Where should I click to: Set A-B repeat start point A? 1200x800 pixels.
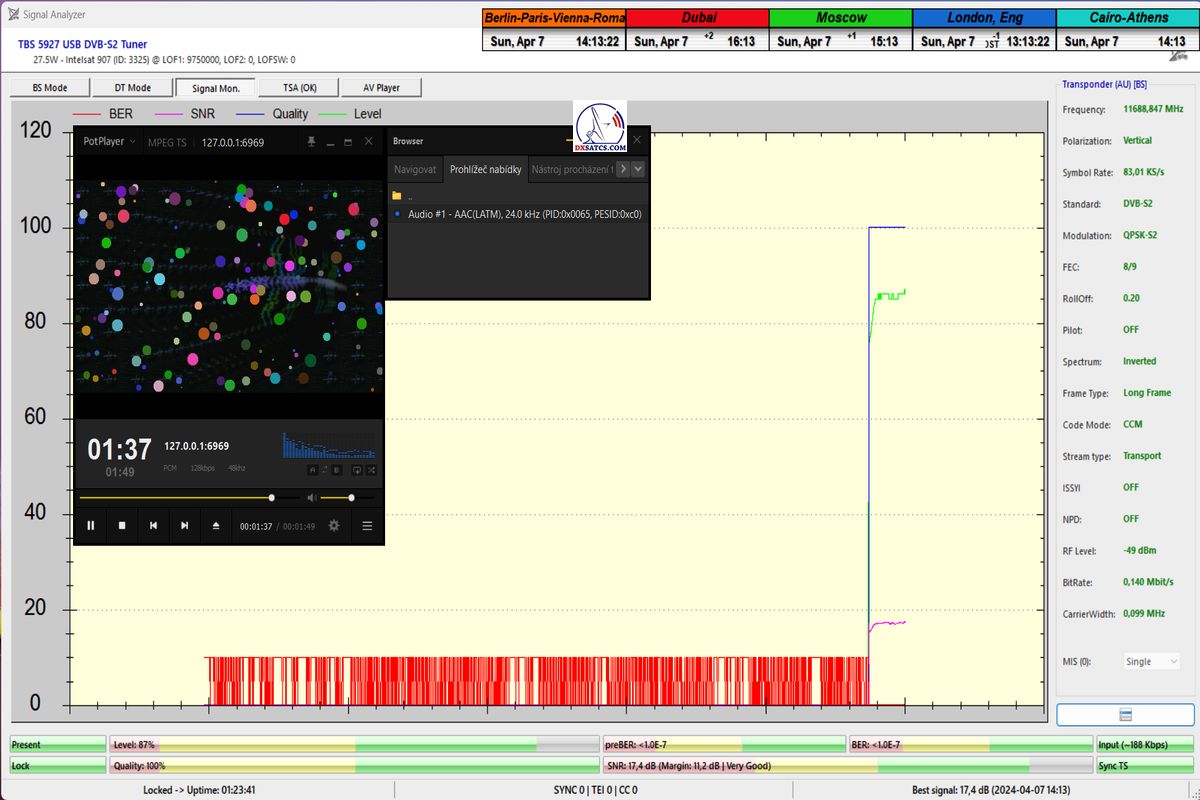coord(311,469)
